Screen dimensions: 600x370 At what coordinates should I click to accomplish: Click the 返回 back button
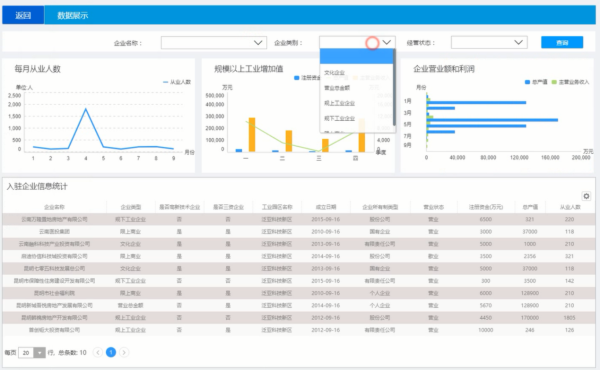pos(23,15)
